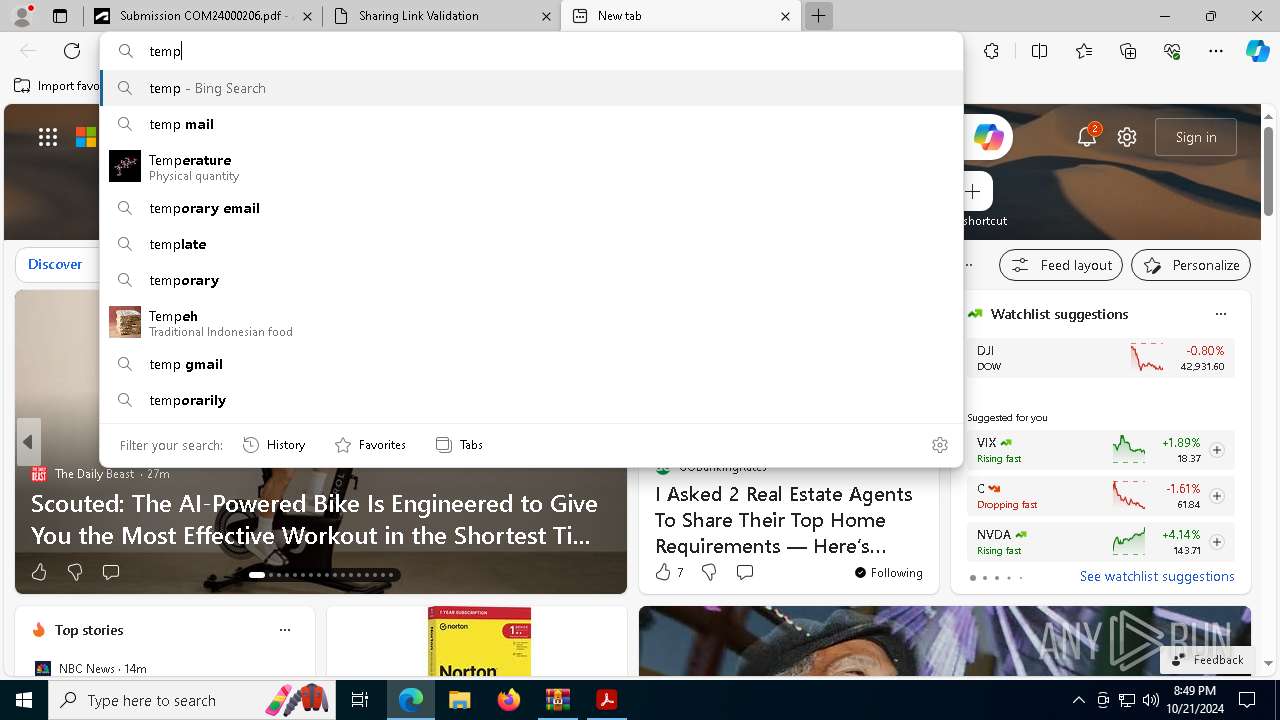Open Top stories more options menu
This screenshot has width=1280, height=720.
(x=285, y=630)
